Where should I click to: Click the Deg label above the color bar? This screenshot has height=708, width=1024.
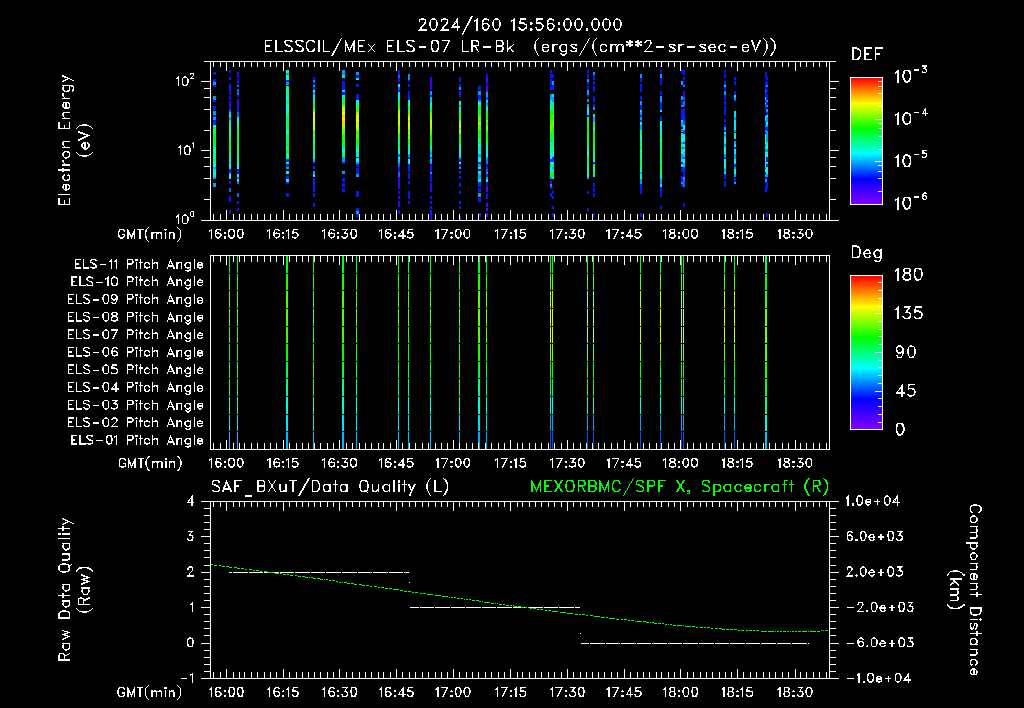click(x=867, y=253)
